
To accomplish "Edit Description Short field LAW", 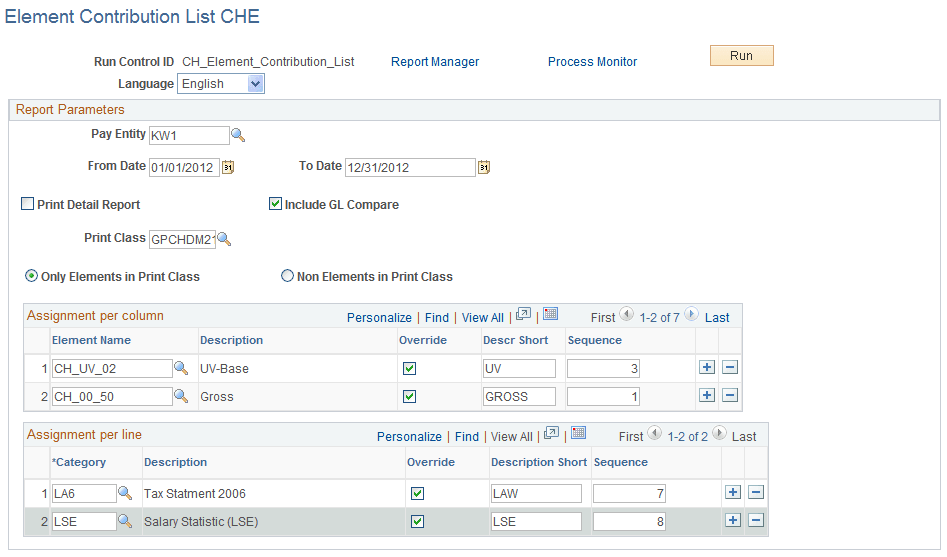I will click(536, 494).
